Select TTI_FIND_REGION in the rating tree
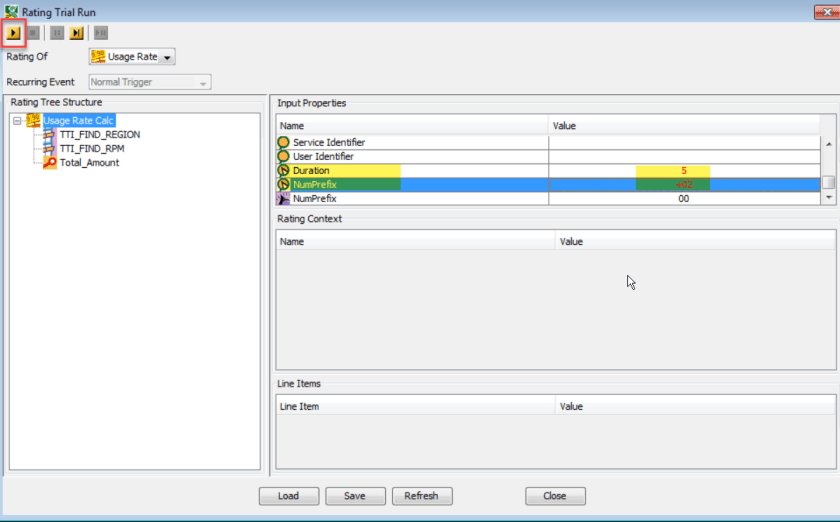Image resolution: width=840 pixels, height=522 pixels. [100, 135]
